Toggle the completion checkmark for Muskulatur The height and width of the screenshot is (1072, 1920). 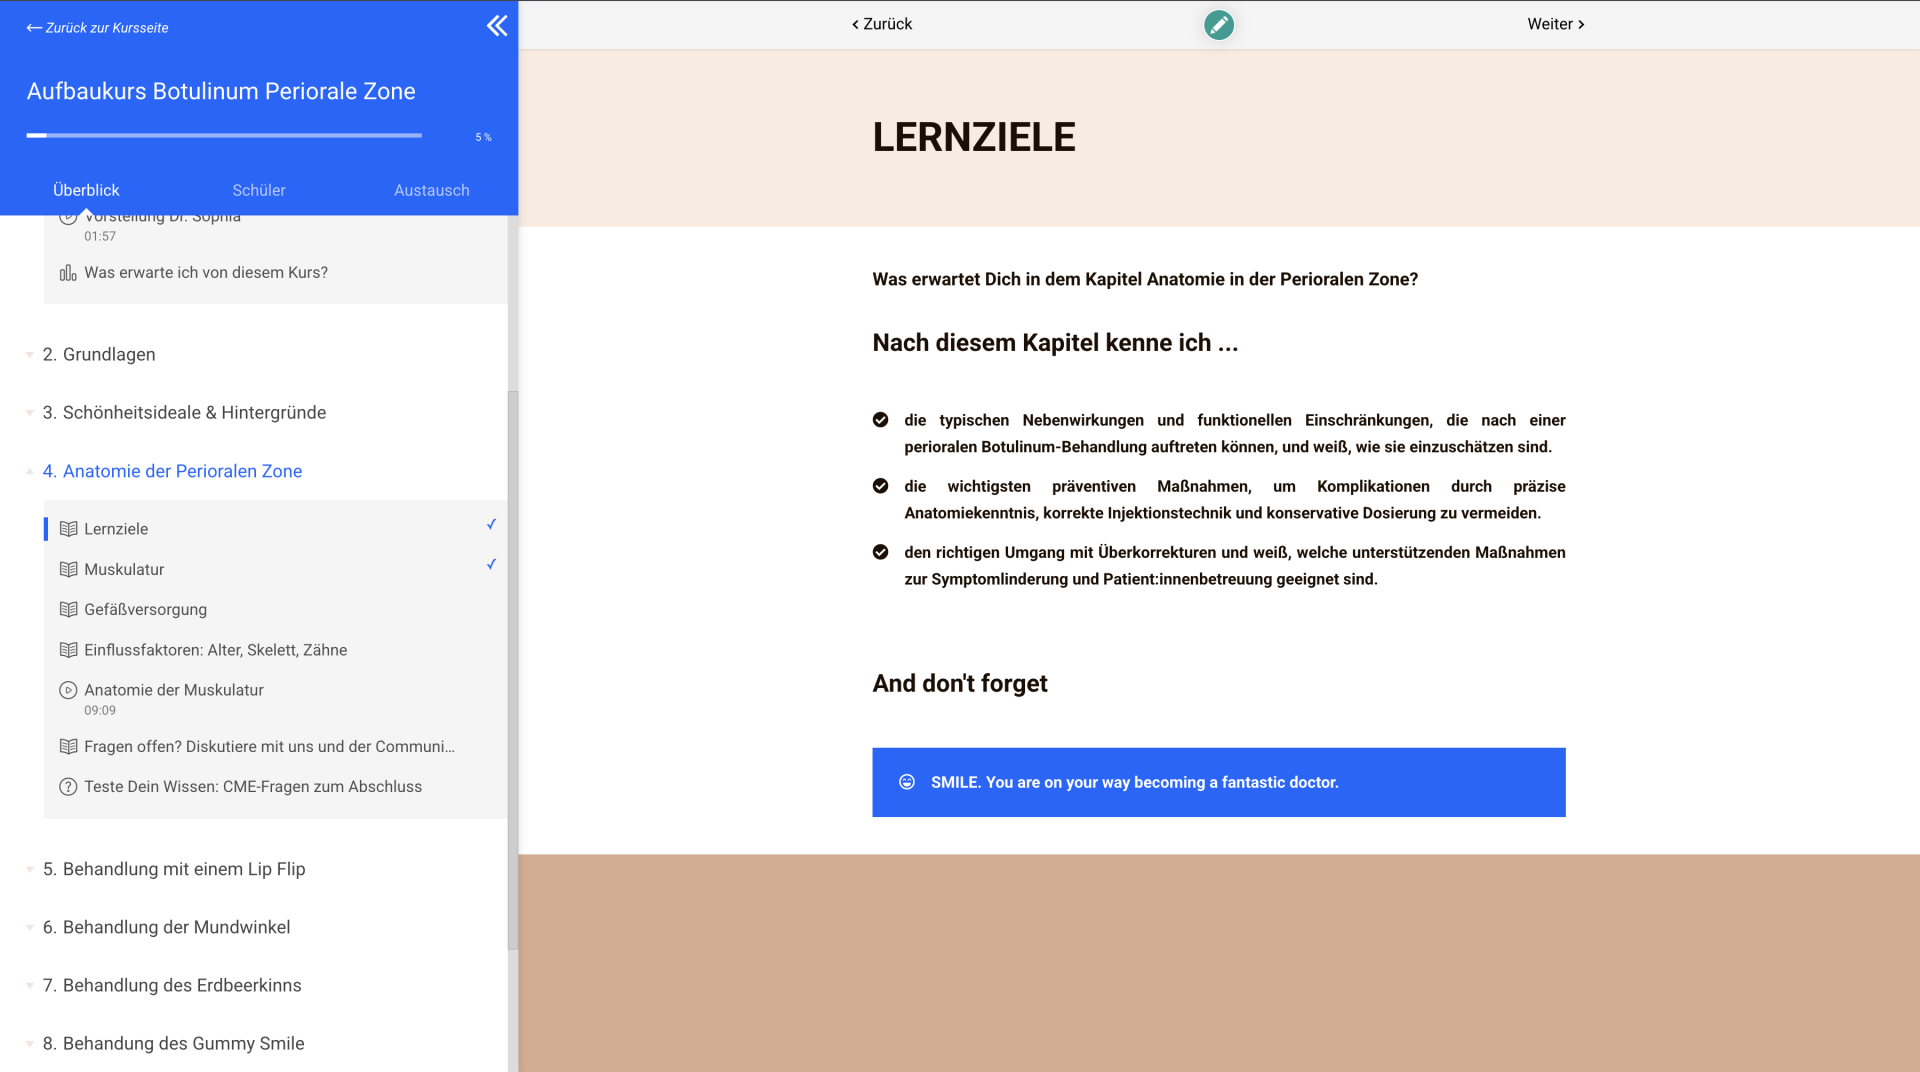pos(491,564)
